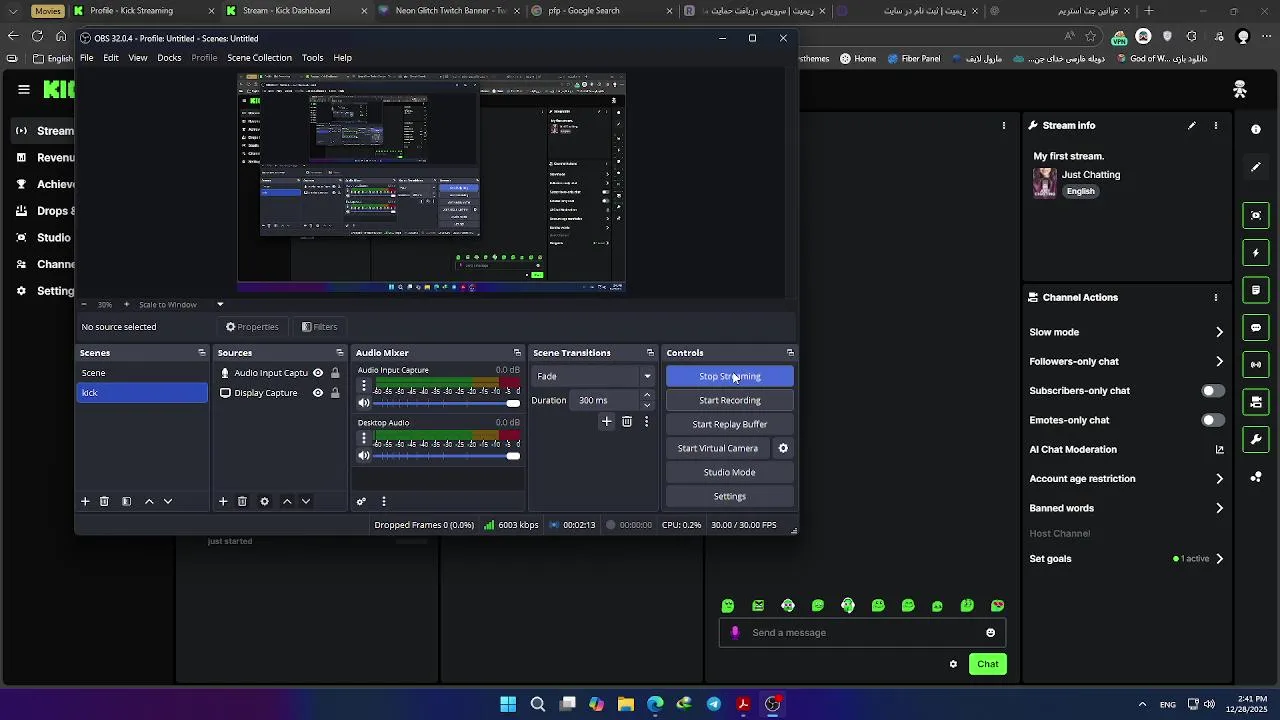Expand Set goals section
The image size is (1280, 720).
(x=1219, y=559)
